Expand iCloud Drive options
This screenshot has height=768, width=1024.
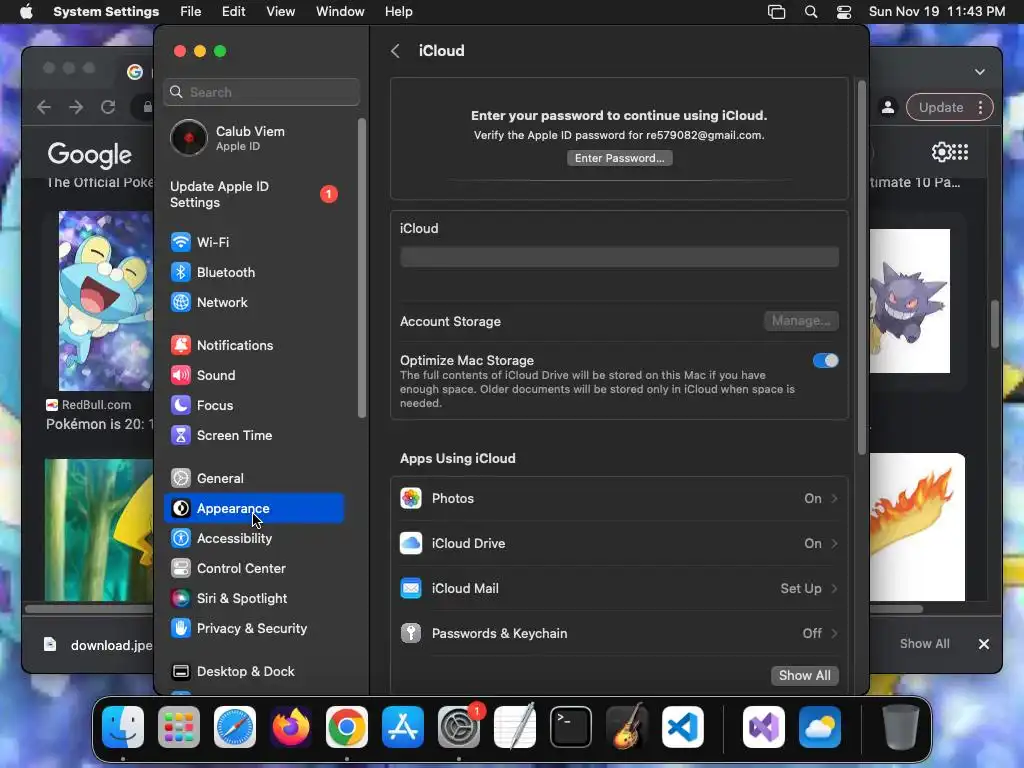click(x=619, y=544)
